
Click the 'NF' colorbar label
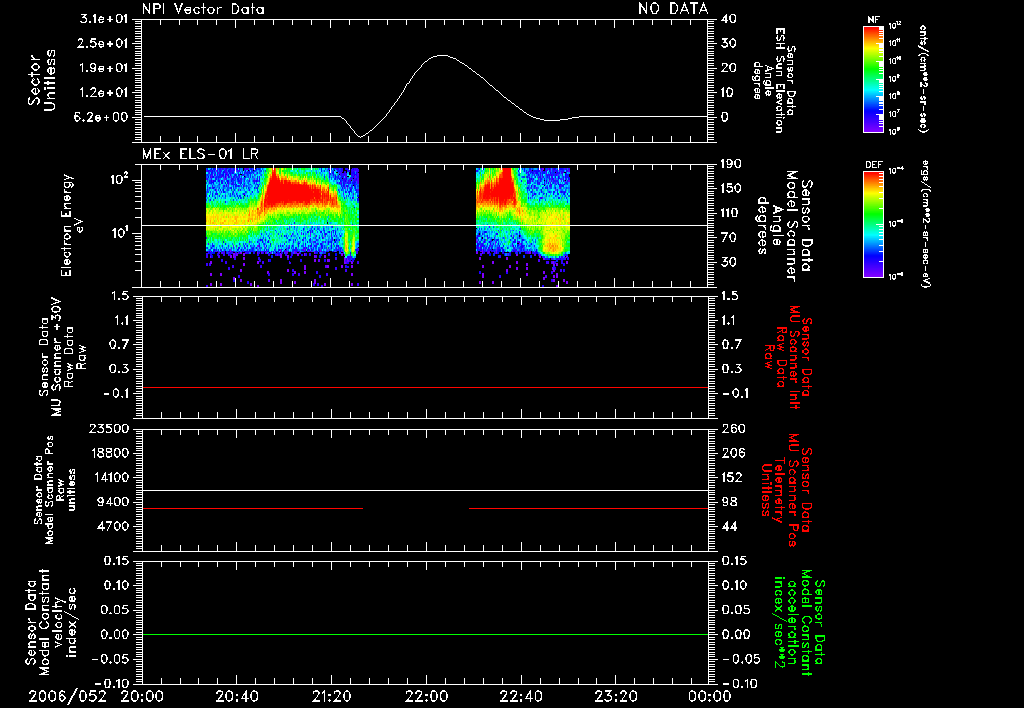pos(874,20)
